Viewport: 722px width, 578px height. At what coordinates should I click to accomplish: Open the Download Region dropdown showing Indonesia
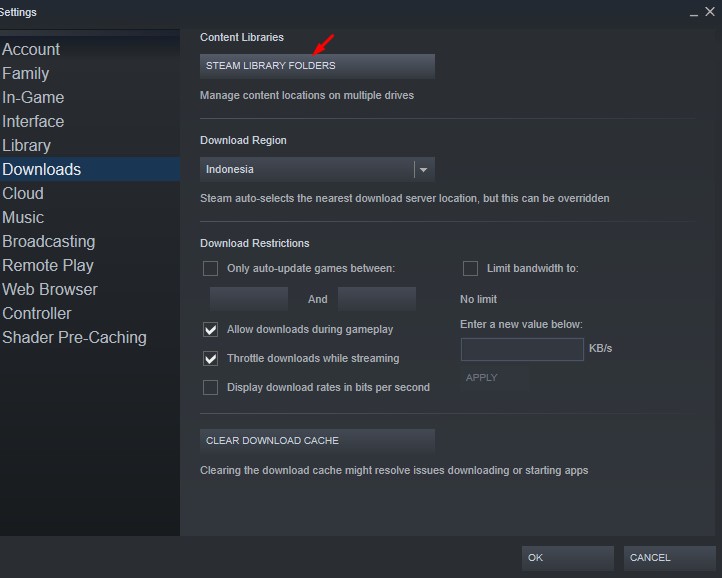(317, 169)
